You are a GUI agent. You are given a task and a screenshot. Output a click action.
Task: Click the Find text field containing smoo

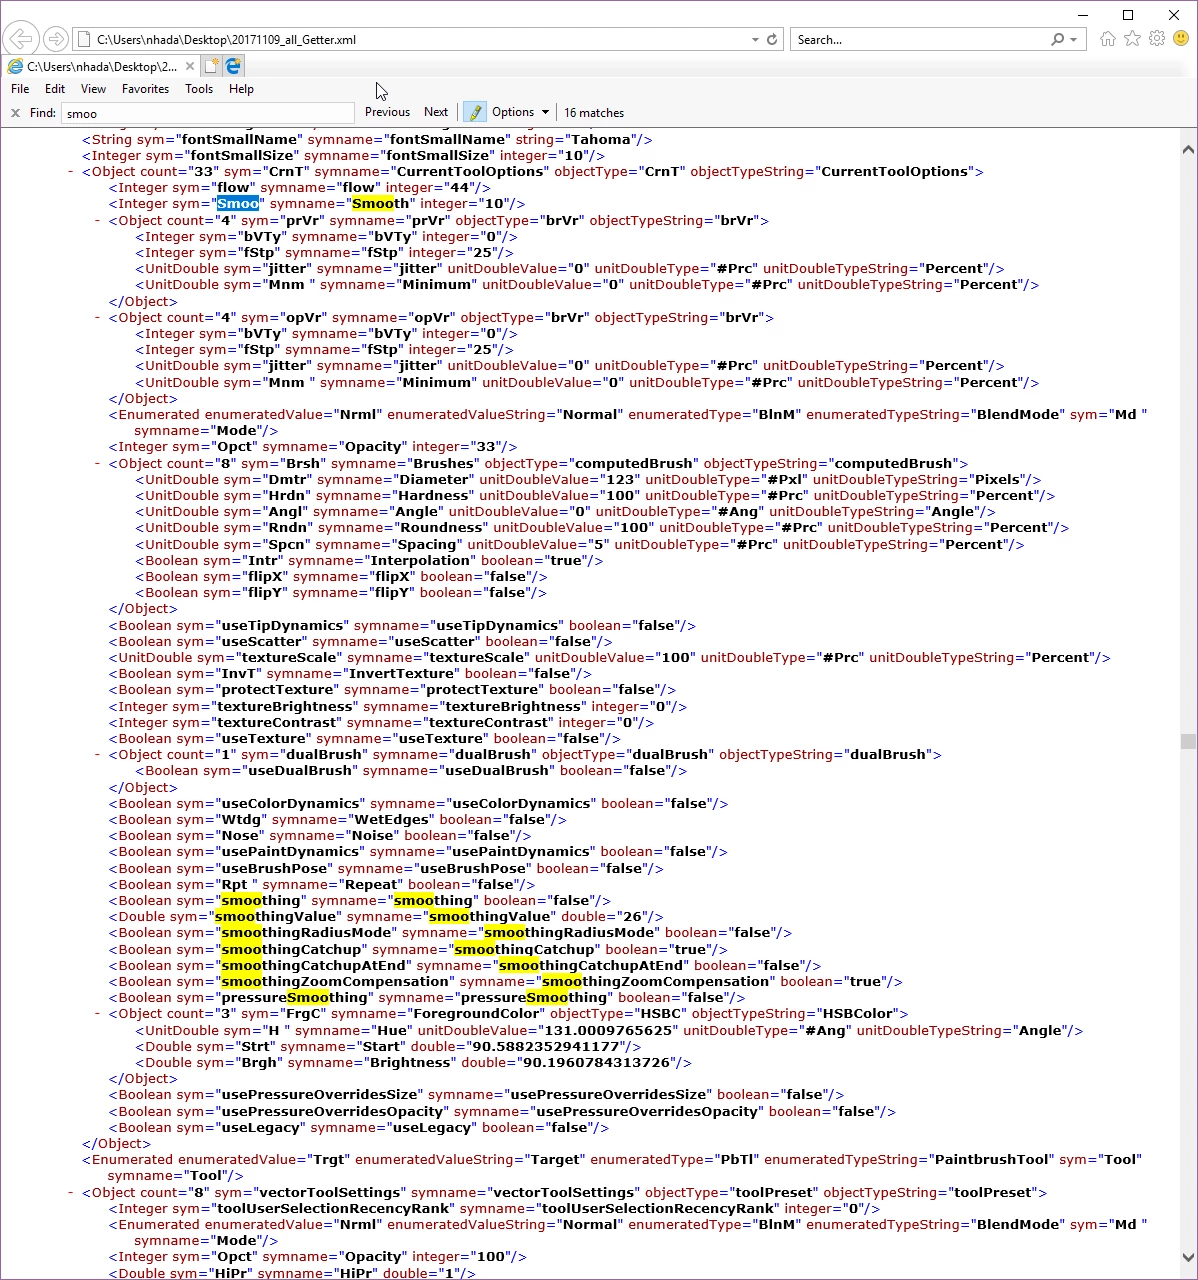pos(208,113)
